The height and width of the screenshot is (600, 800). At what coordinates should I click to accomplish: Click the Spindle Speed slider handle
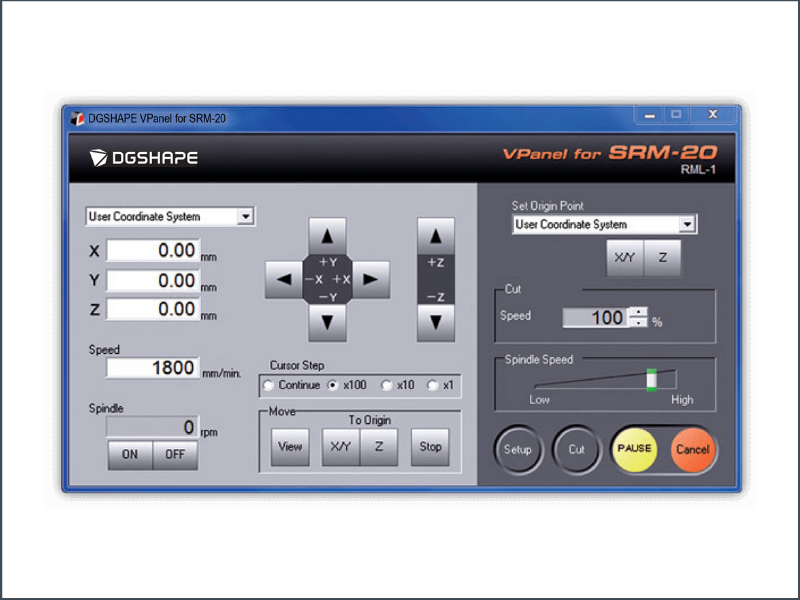click(x=652, y=380)
